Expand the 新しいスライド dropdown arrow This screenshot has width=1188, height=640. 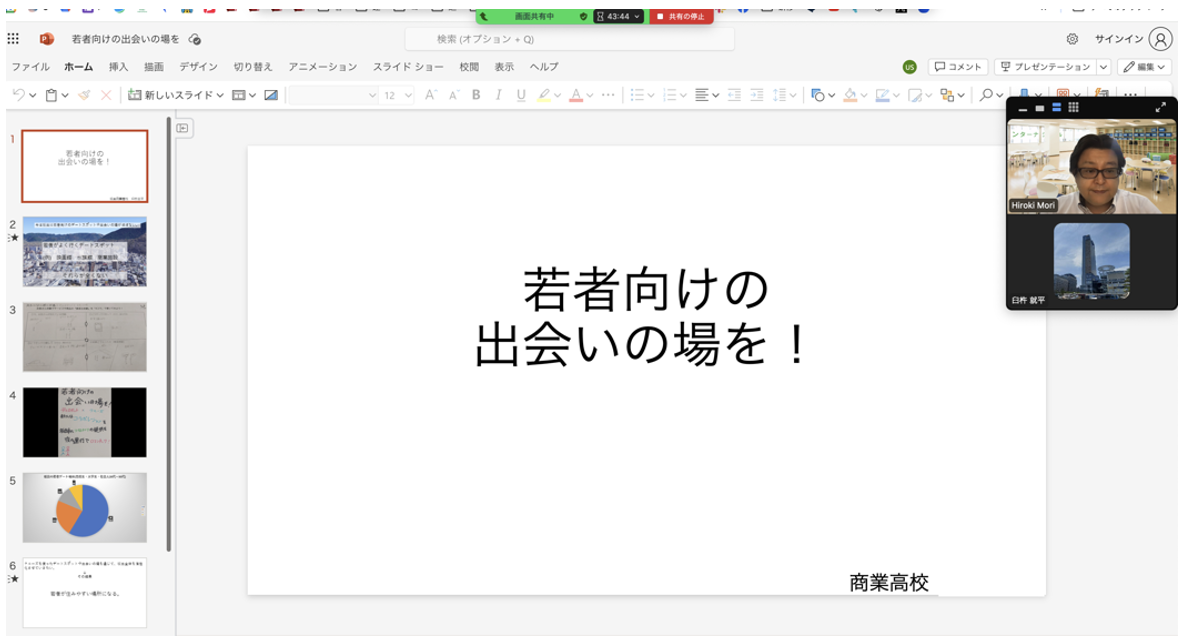click(219, 95)
